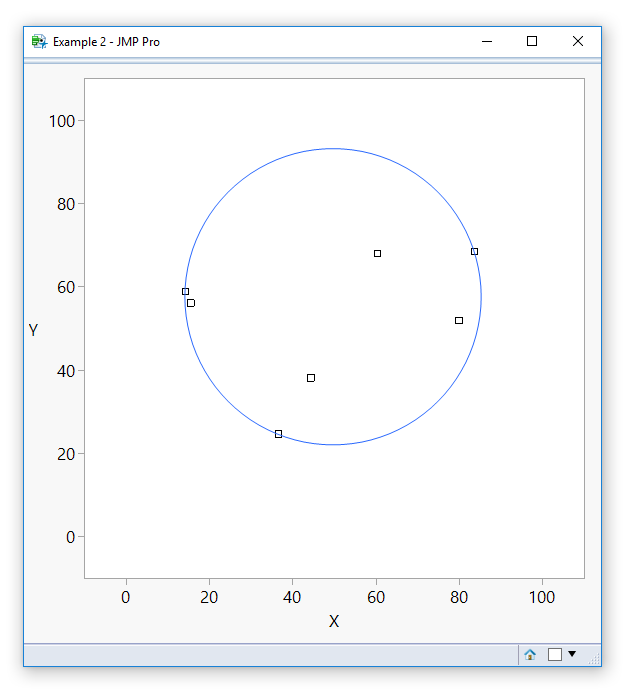Click the X axis label
Screen dimensions: 637x700
pyautogui.click(x=334, y=621)
